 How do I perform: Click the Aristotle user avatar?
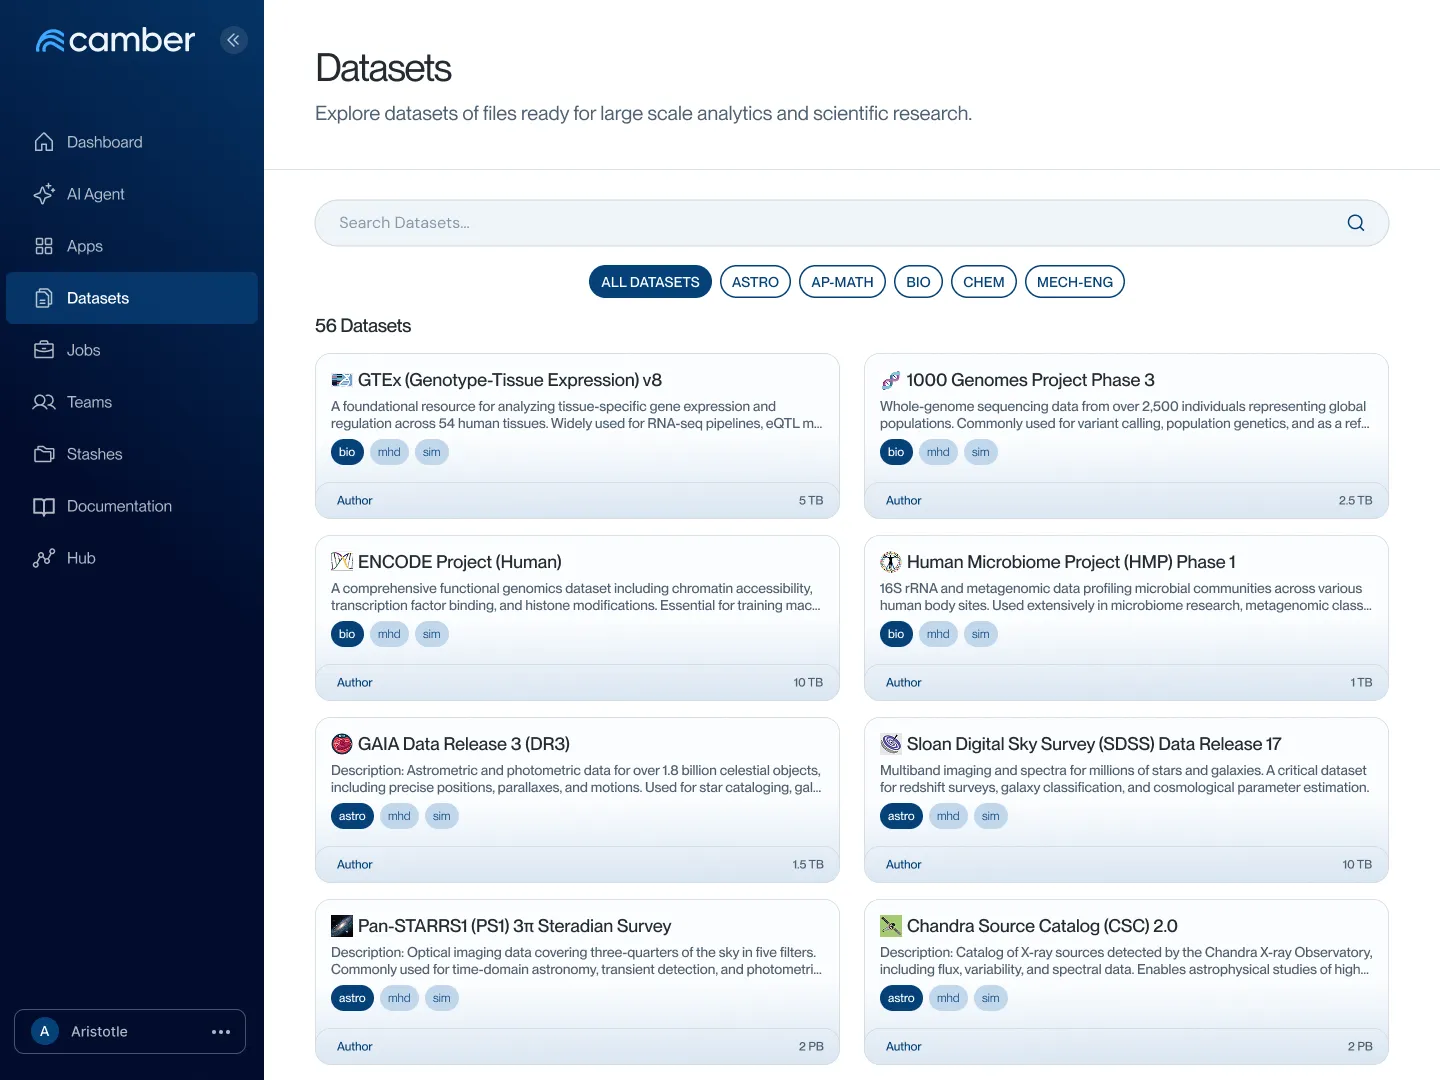coord(45,1031)
